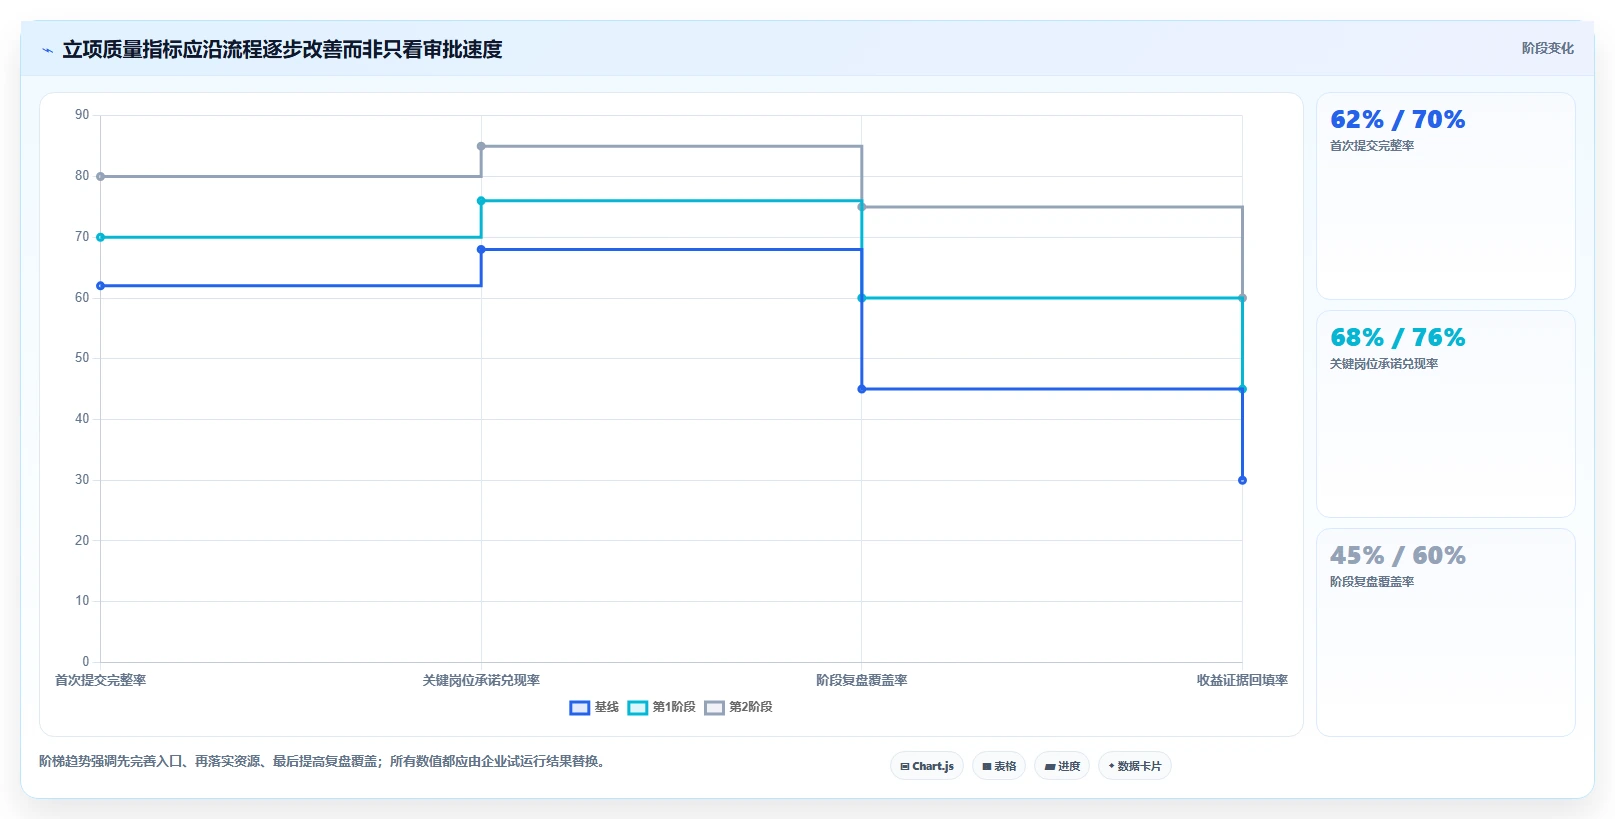
Task: Select the 45% / 60% data card
Action: click(1445, 632)
